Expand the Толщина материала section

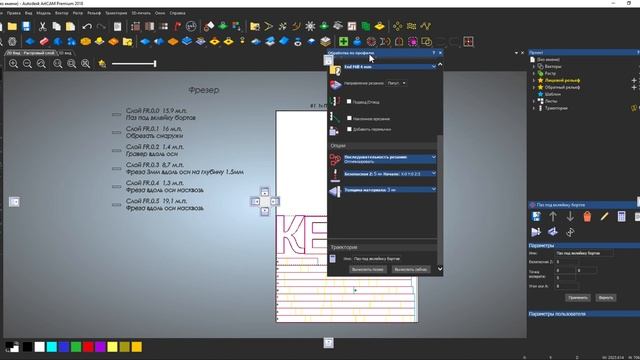tap(433, 189)
